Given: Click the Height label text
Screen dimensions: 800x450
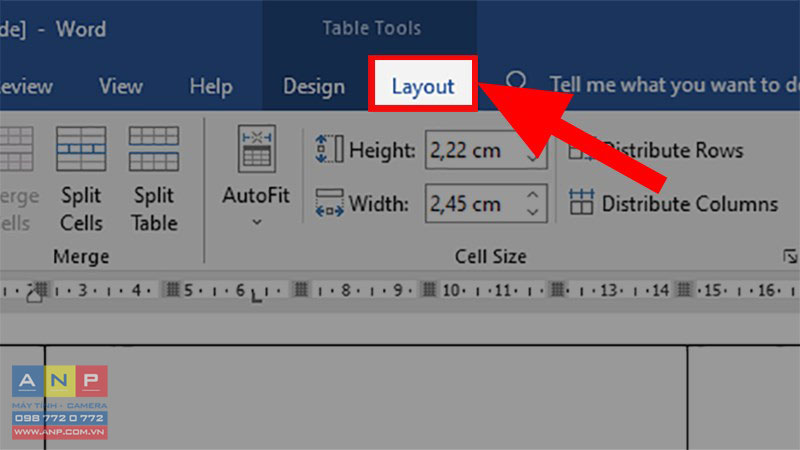Looking at the screenshot, I should click(x=382, y=150).
